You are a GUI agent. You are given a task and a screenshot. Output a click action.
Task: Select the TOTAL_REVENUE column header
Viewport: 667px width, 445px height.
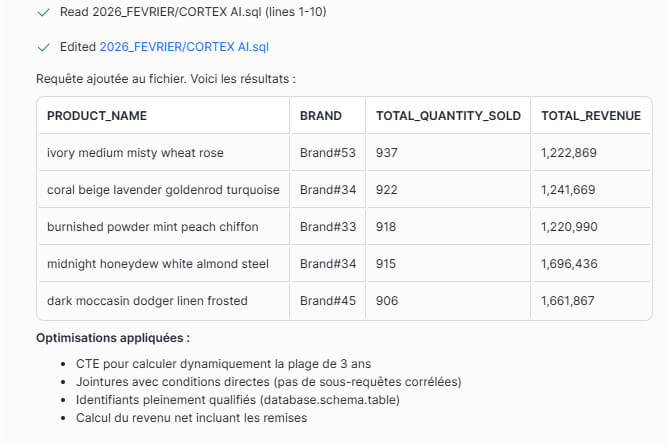coord(590,116)
